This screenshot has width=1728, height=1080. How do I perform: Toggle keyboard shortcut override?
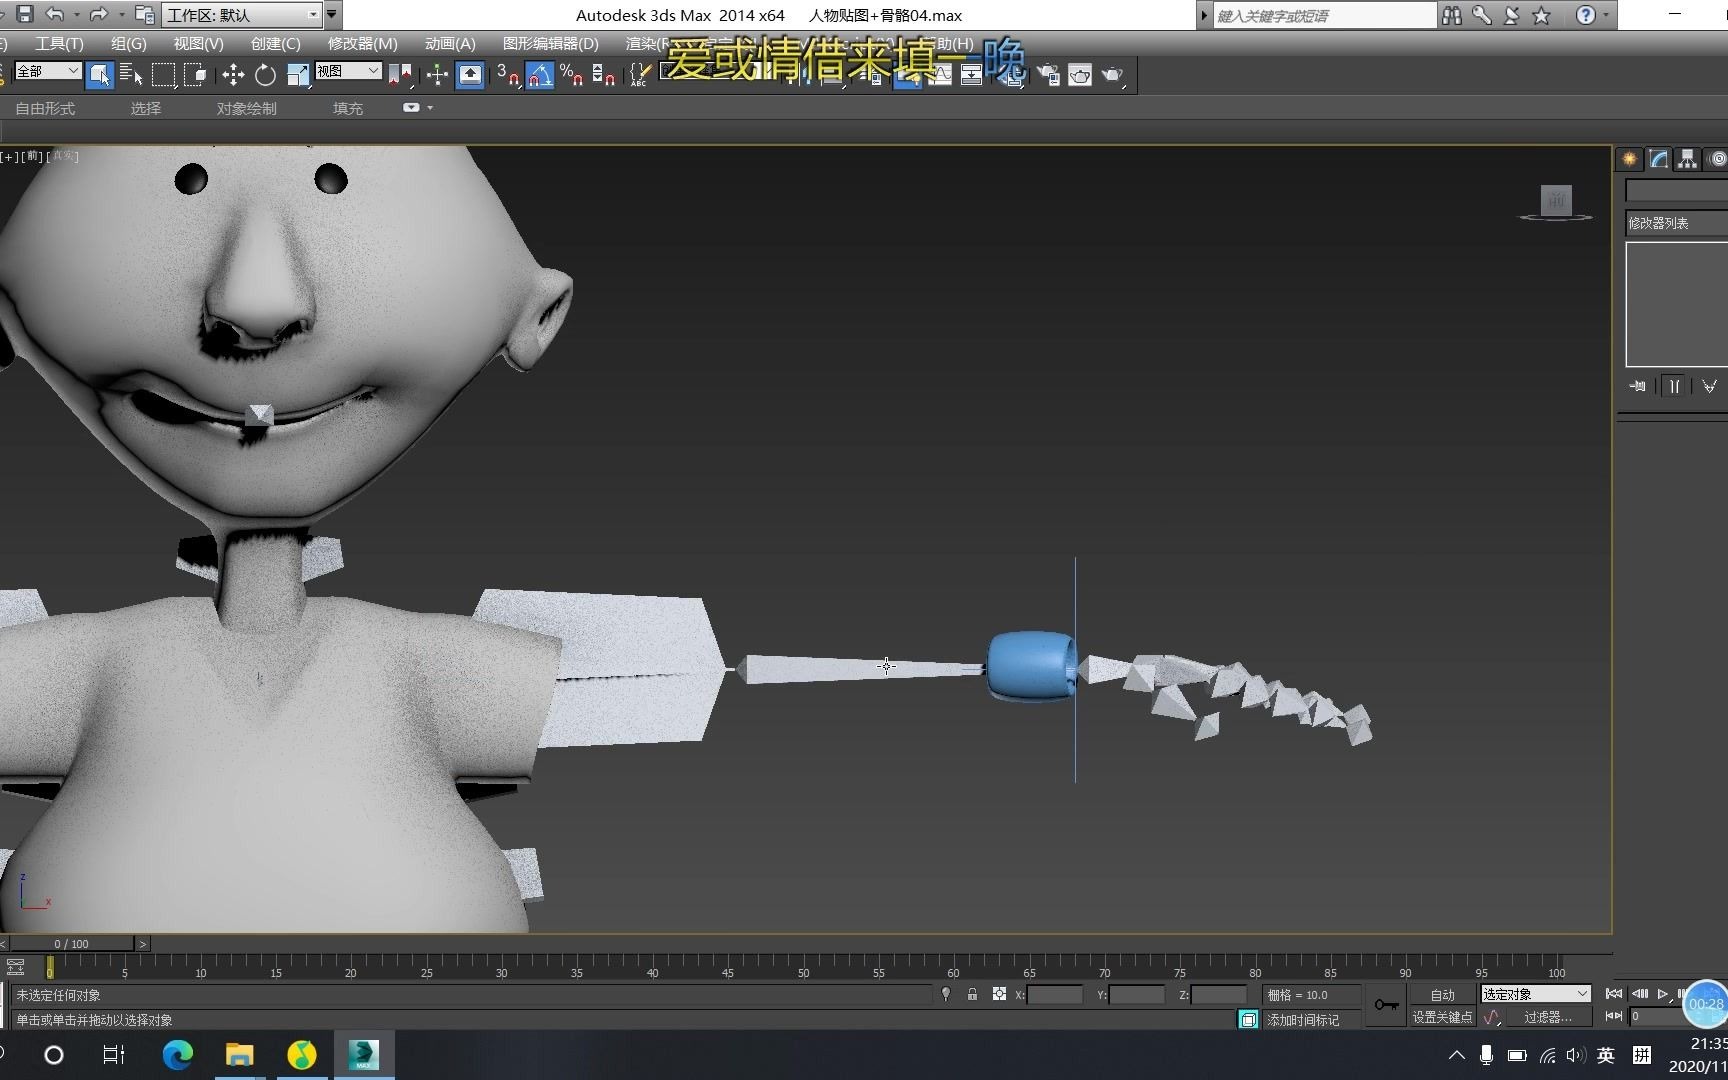[x=470, y=75]
